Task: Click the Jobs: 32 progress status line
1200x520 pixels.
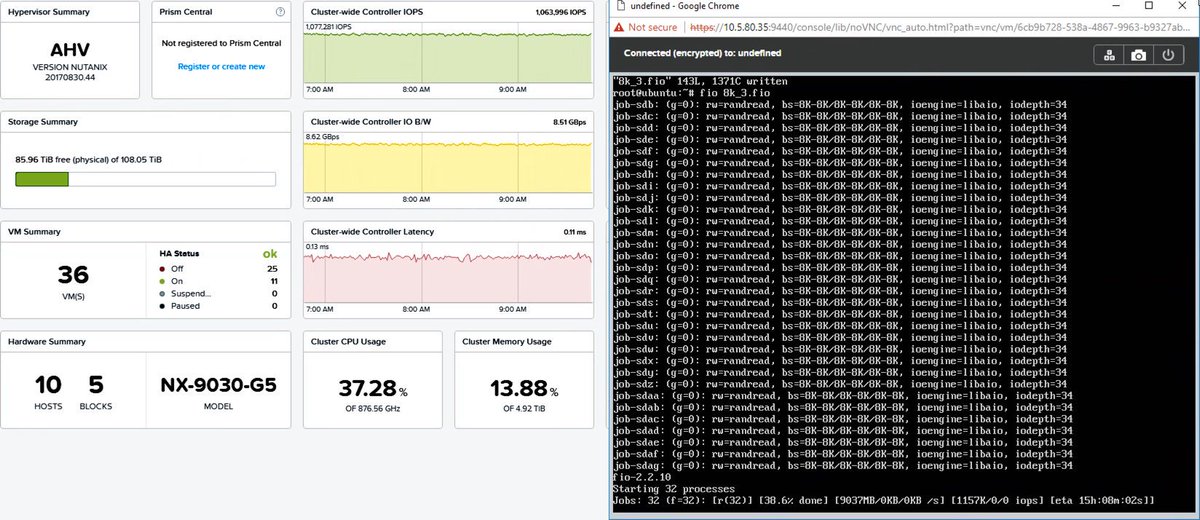Action: tap(884, 500)
